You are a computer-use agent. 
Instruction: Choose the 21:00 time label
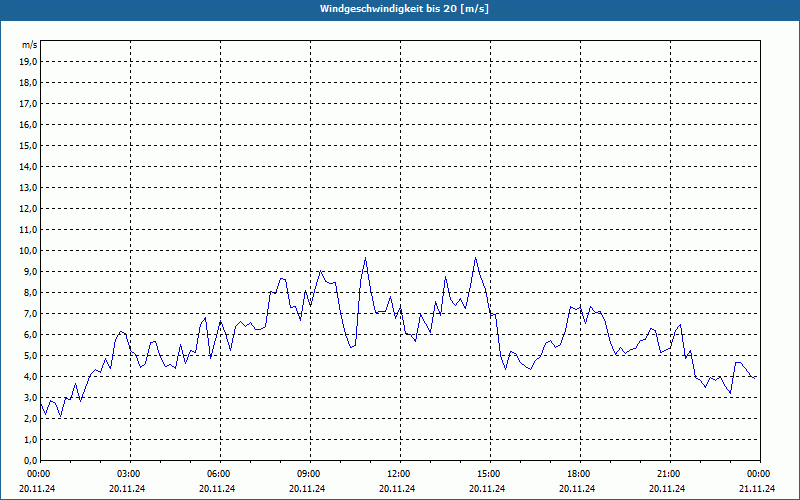tap(669, 474)
